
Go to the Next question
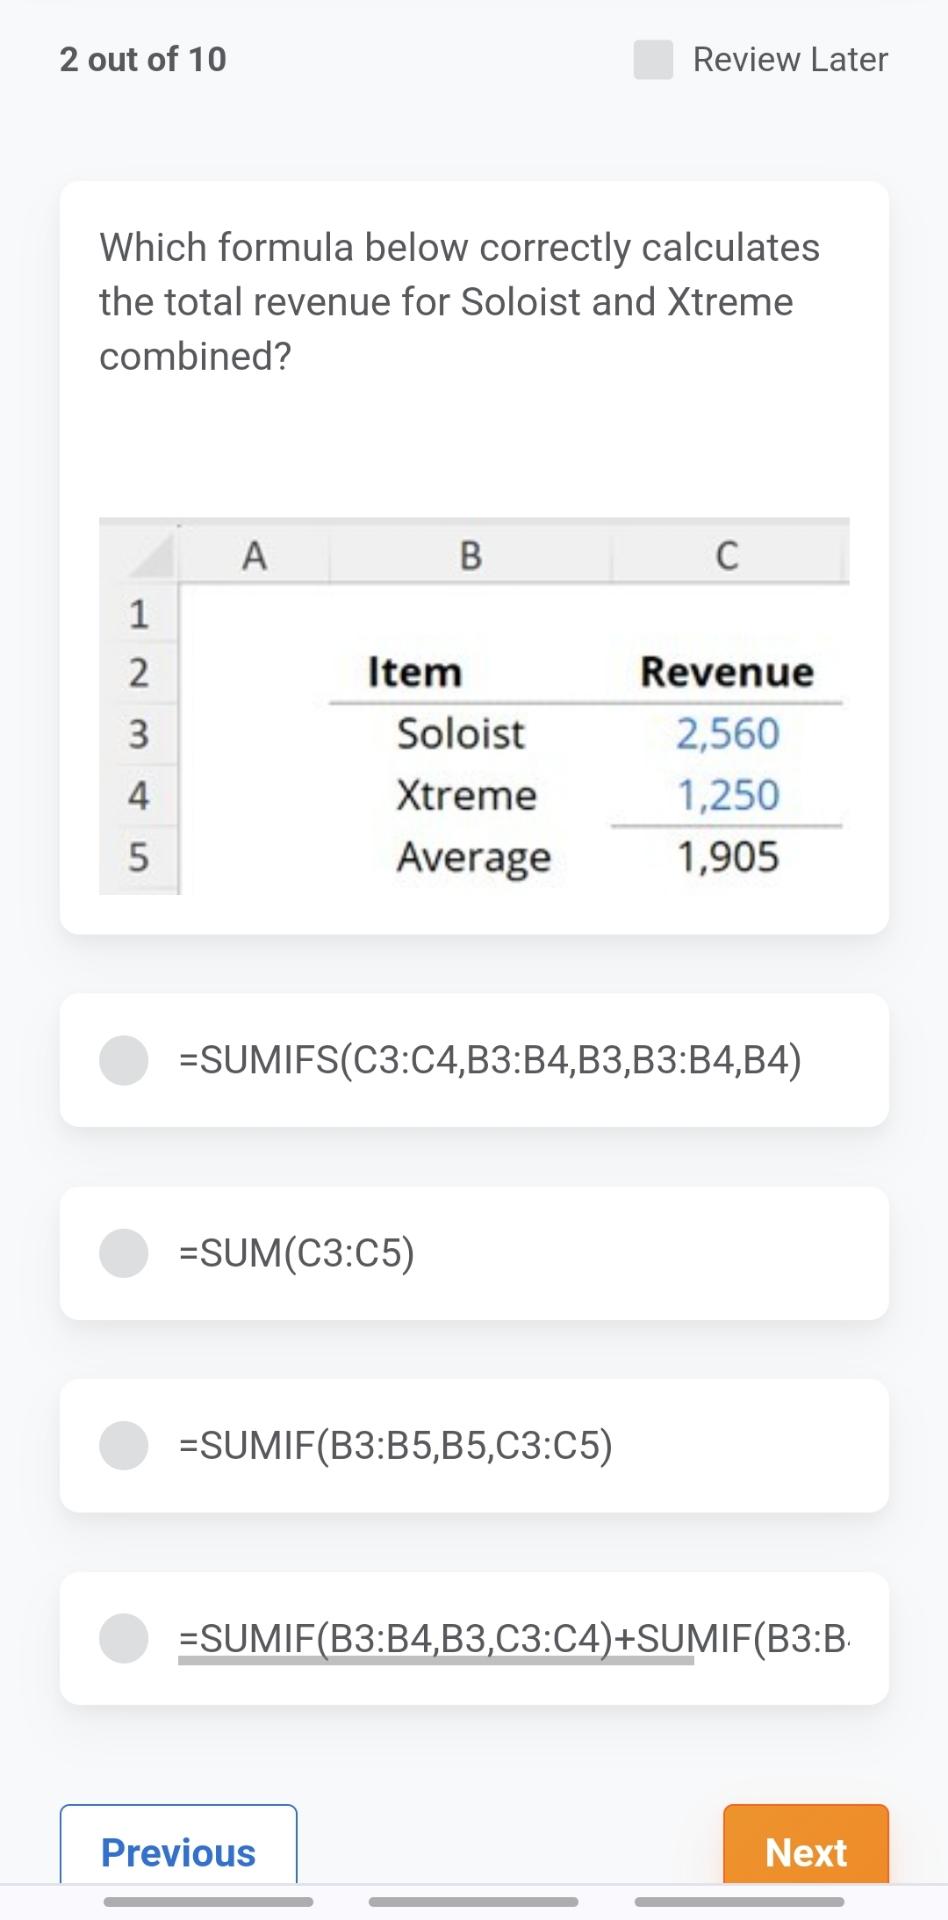pyautogui.click(x=805, y=1851)
